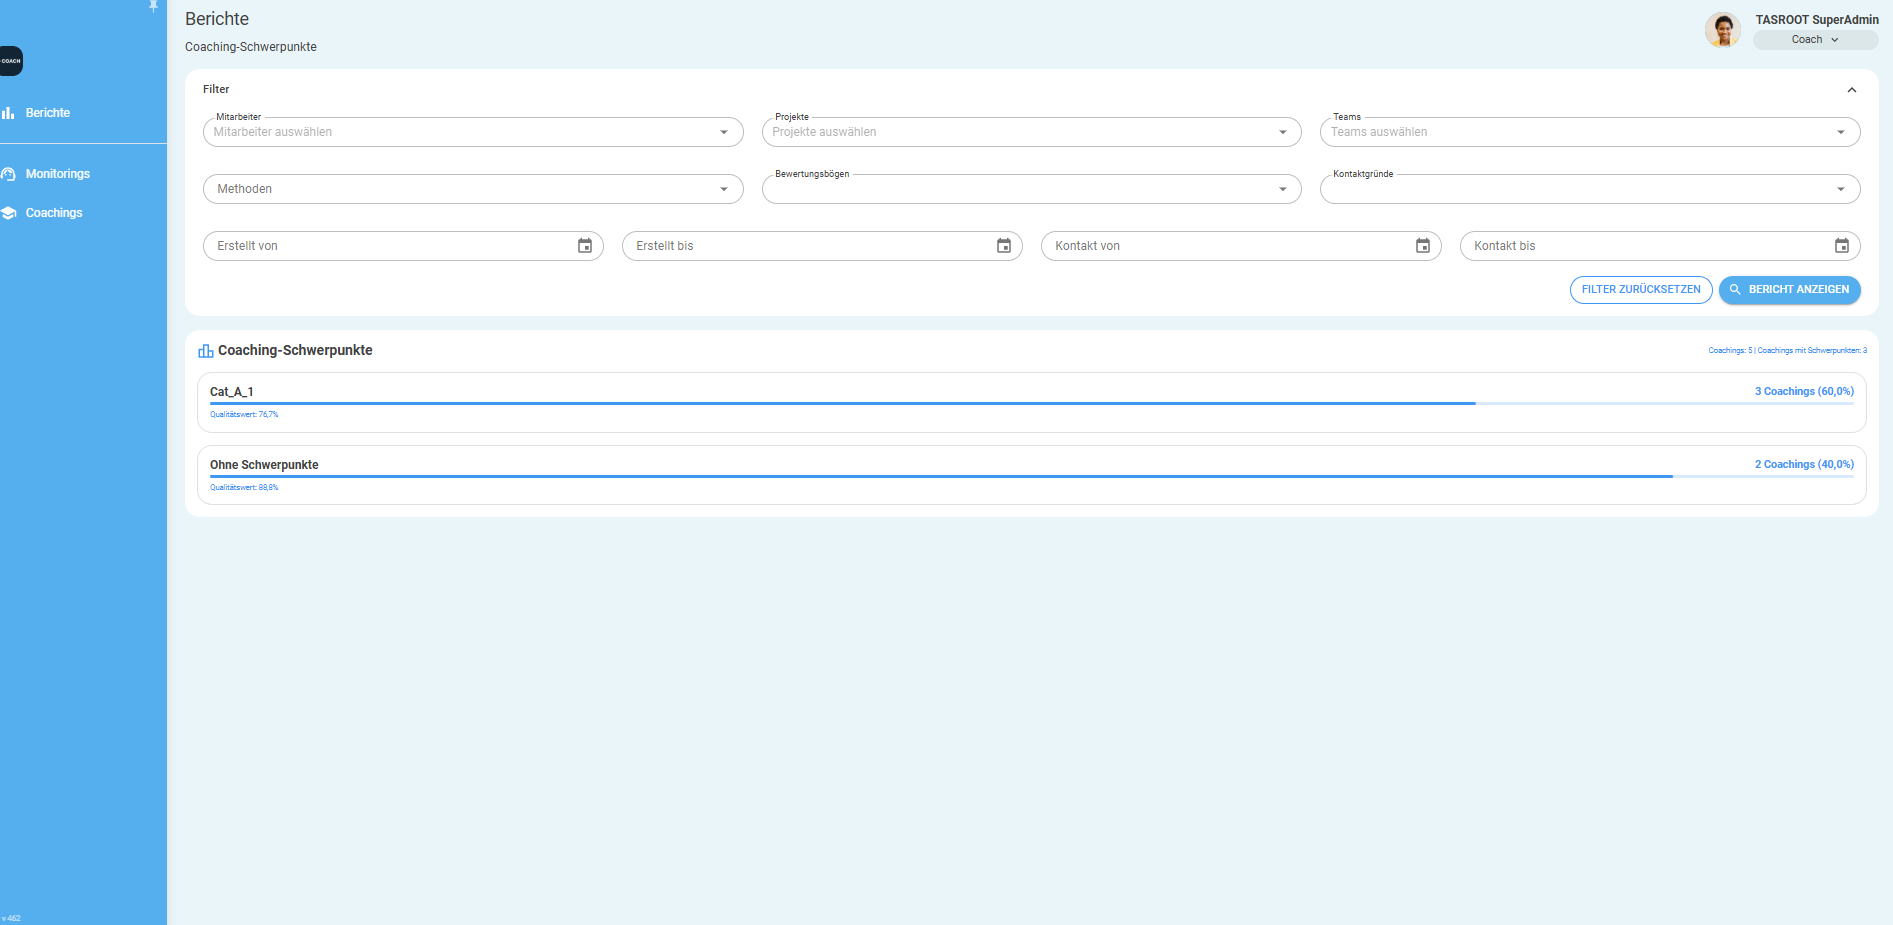1893x925 pixels.
Task: Click the 2 Coachings (40,0%) link
Action: [1804, 465]
